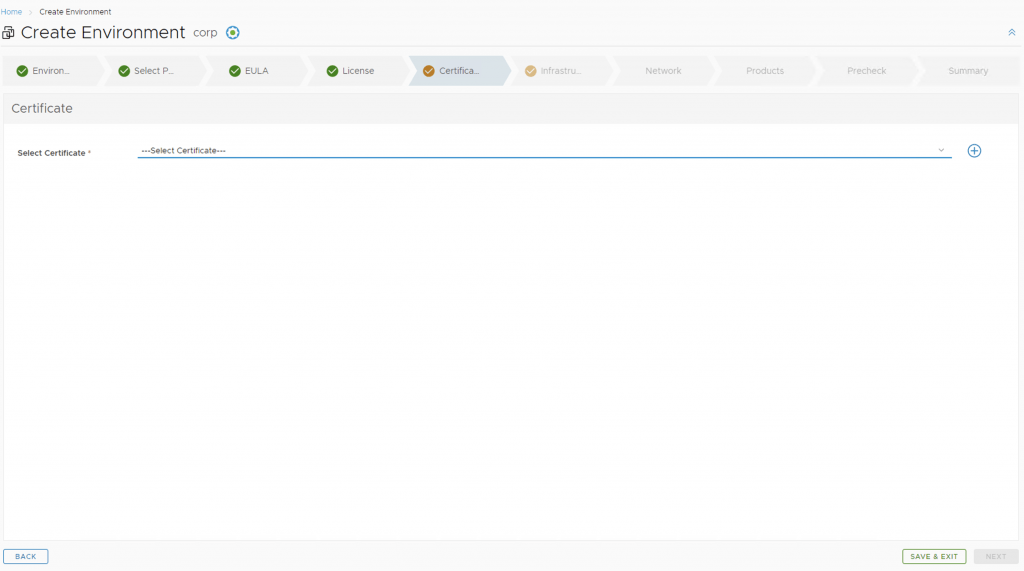Screen dimensions: 1024x571
Task: Click the check icon on Infrastructure step
Action: [x=531, y=71]
